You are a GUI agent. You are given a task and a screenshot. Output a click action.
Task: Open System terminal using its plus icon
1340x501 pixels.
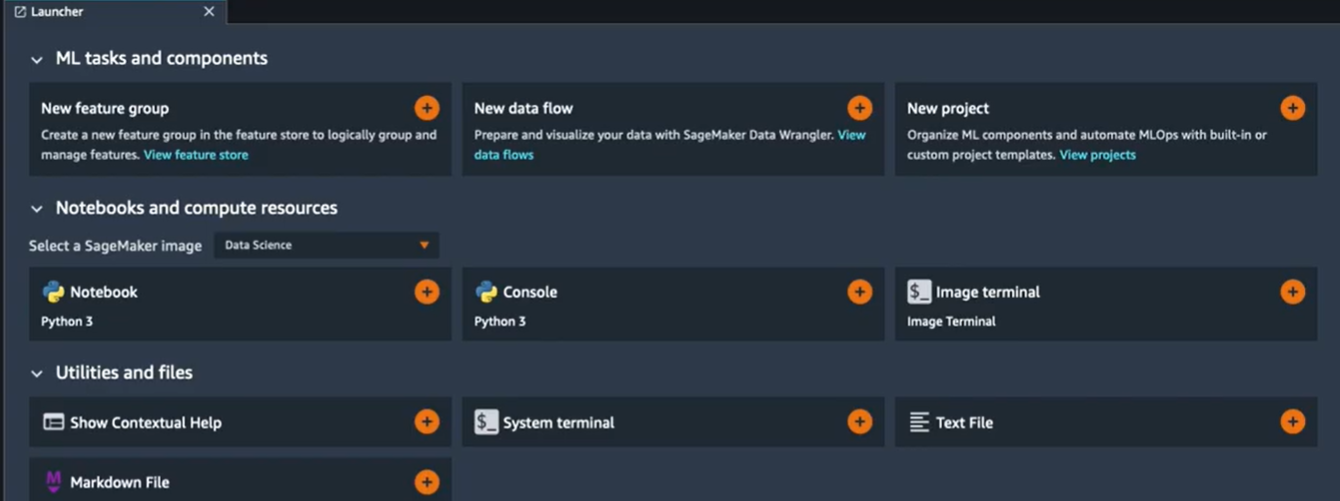[x=859, y=422]
